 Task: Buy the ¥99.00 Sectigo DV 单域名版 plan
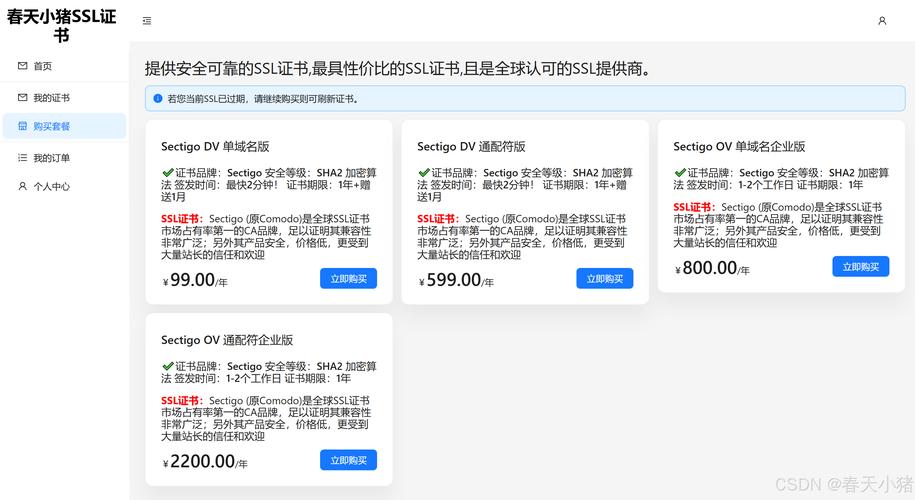pos(348,279)
